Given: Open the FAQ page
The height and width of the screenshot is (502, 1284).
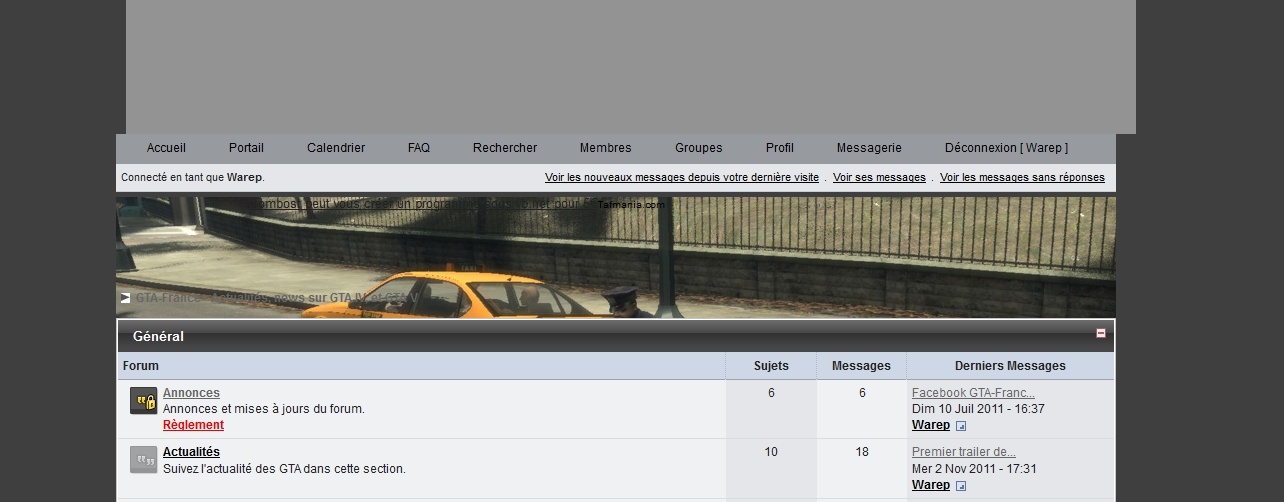Looking at the screenshot, I should [419, 148].
